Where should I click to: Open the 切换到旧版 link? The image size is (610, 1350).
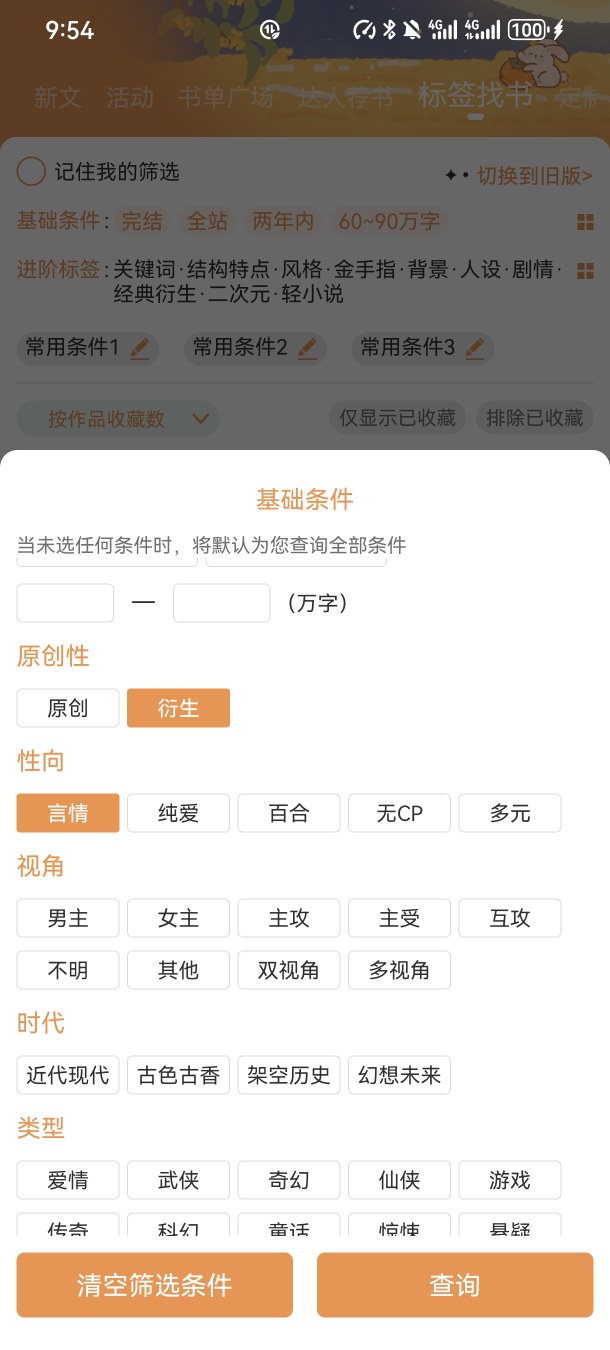click(x=533, y=176)
